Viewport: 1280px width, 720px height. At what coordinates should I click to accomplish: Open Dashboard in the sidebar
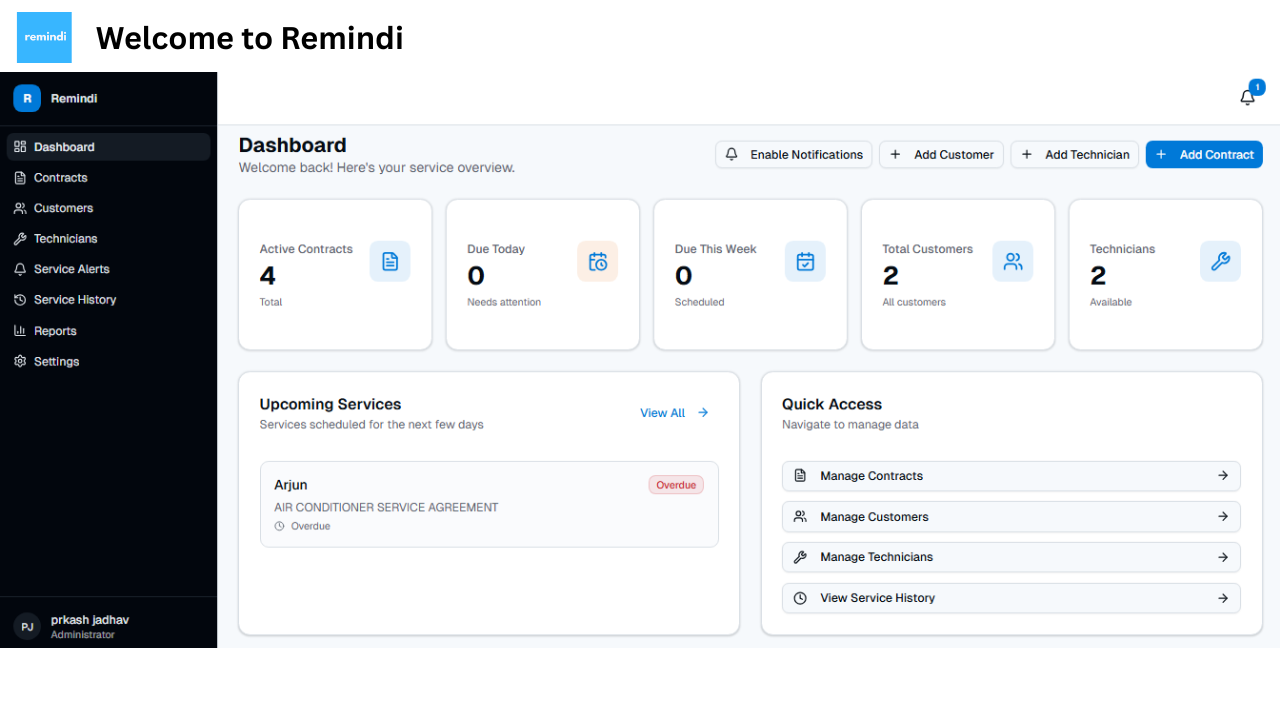[x=108, y=147]
